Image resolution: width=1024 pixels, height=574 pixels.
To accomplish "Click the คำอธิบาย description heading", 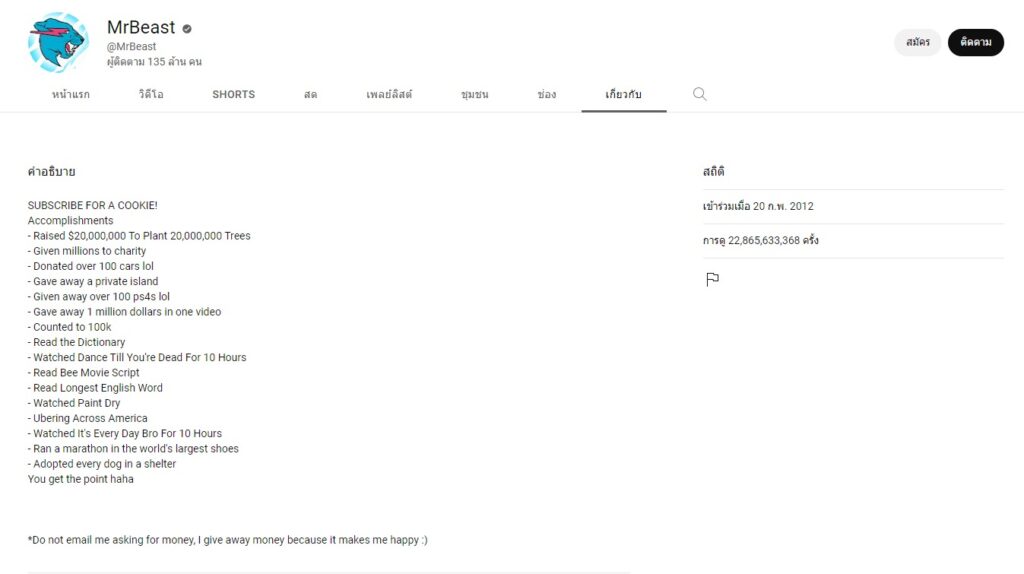I will pyautogui.click(x=51, y=172).
